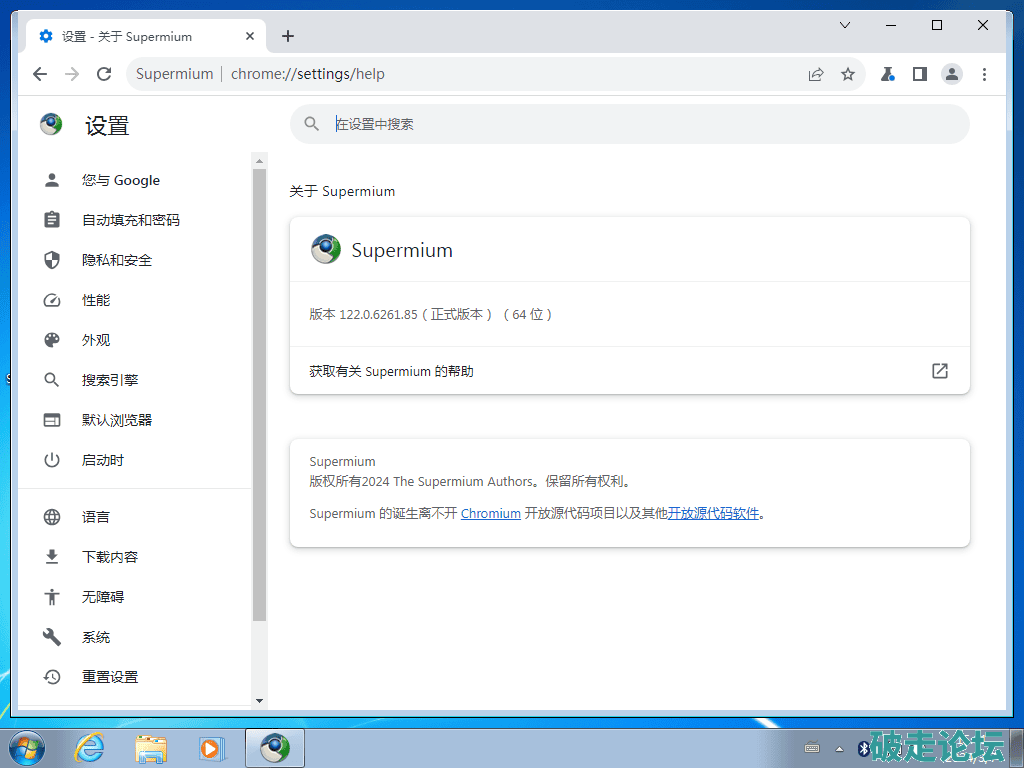Screen dimensions: 1024x768
Task: Close the Settings tab
Action: pos(250,37)
